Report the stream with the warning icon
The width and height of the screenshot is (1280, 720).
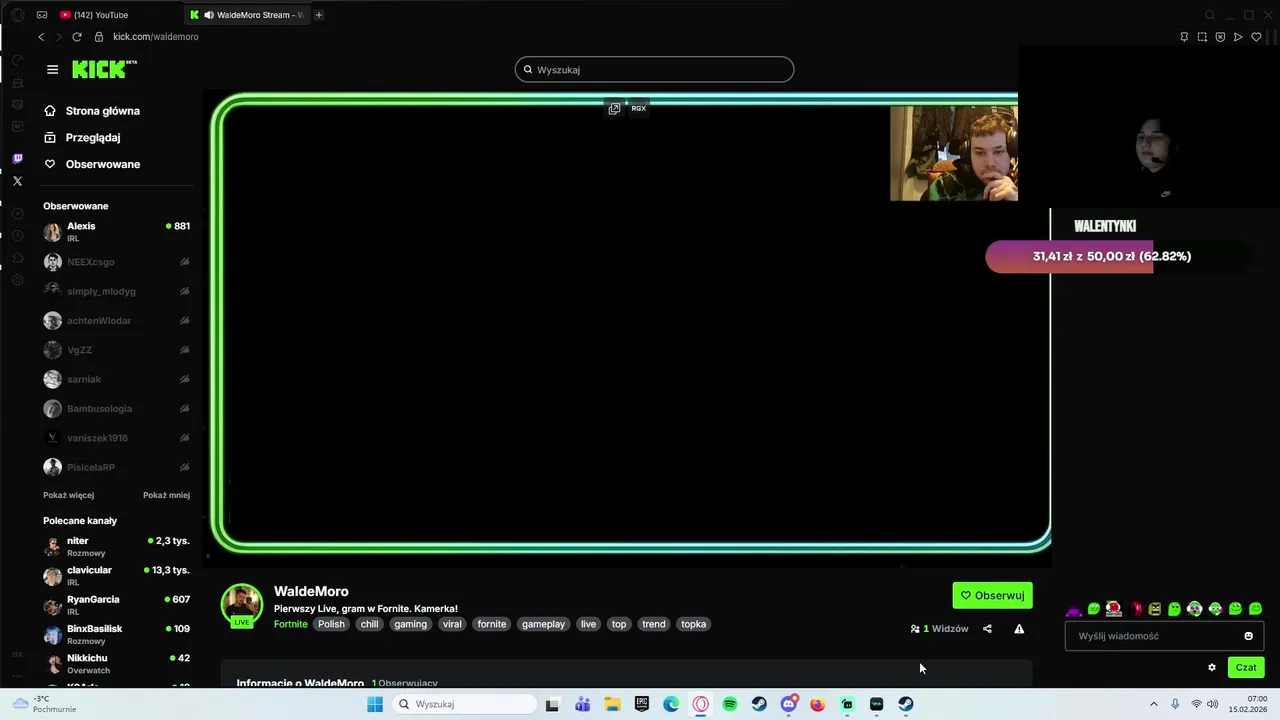click(1019, 629)
